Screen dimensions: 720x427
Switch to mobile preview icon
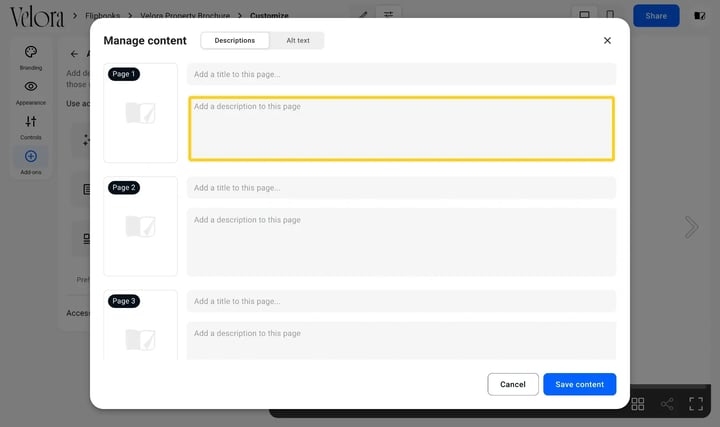[610, 15]
